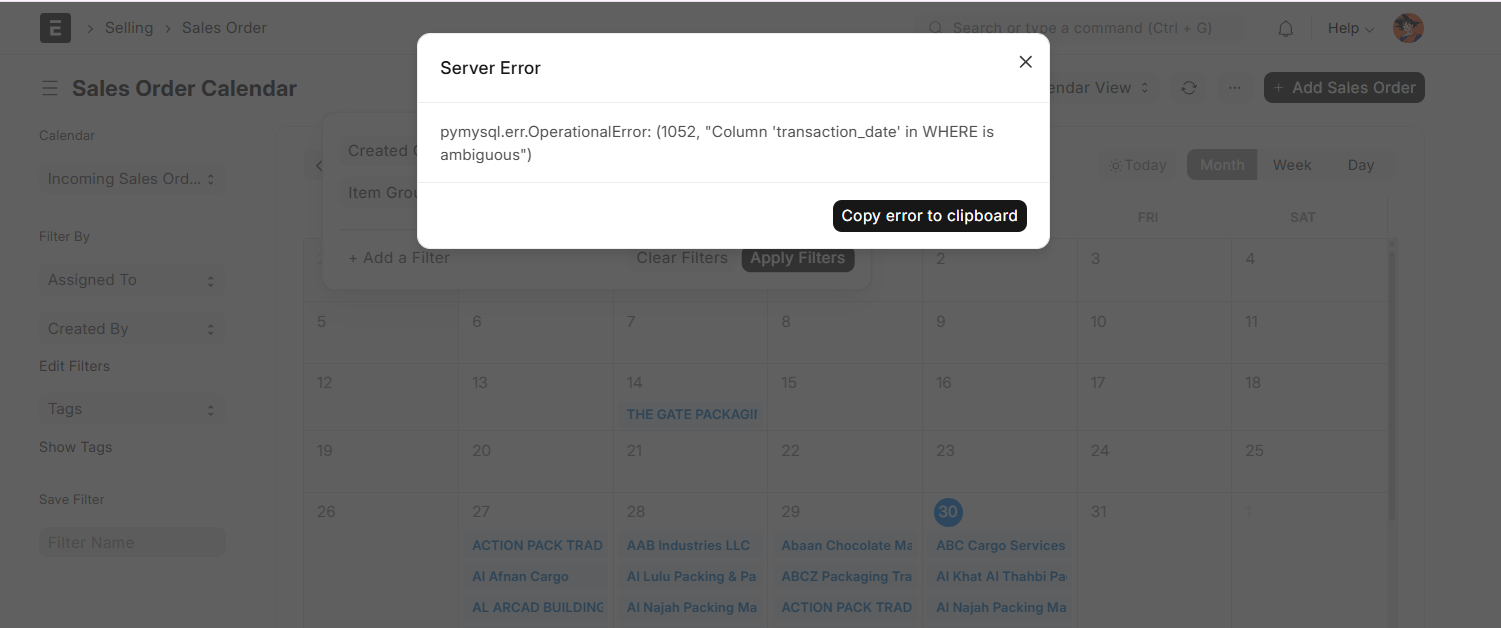Viewport: 1501px width, 628px height.
Task: Switch calendar to Week view
Action: point(1291,165)
